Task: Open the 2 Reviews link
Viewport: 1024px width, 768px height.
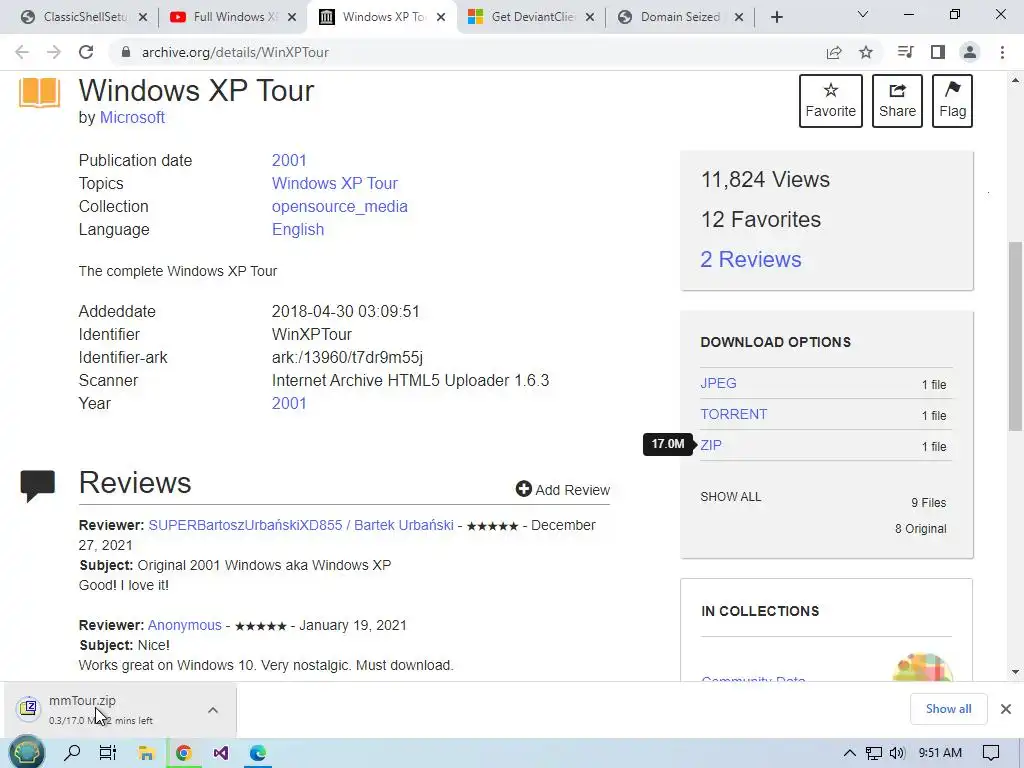Action: [750, 259]
